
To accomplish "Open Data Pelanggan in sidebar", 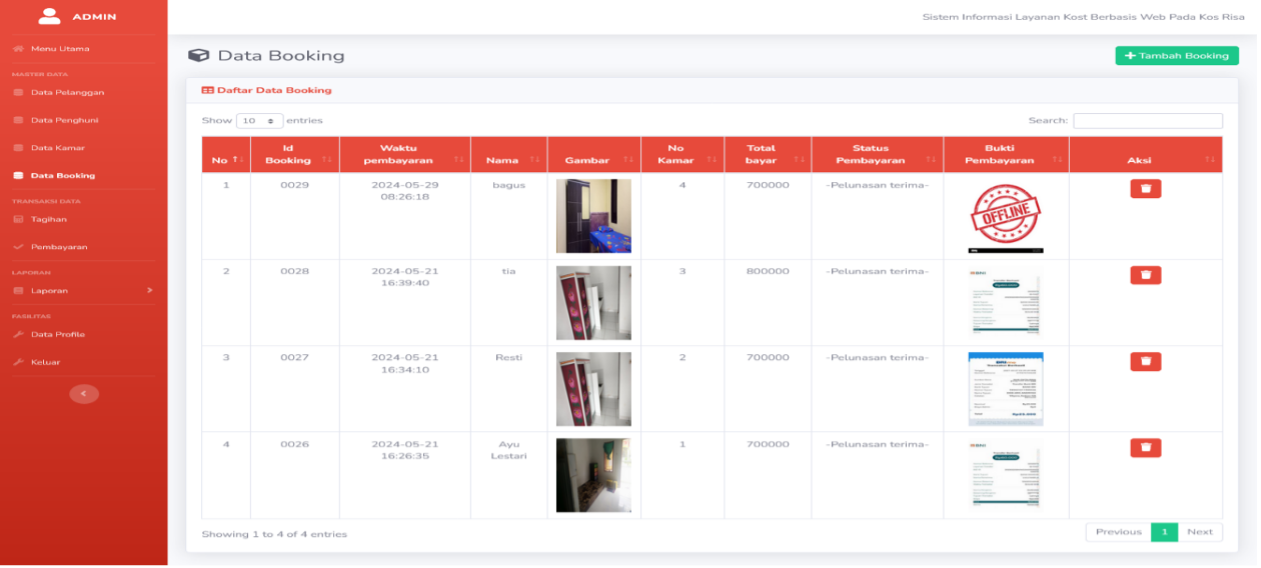I will [x=67, y=93].
